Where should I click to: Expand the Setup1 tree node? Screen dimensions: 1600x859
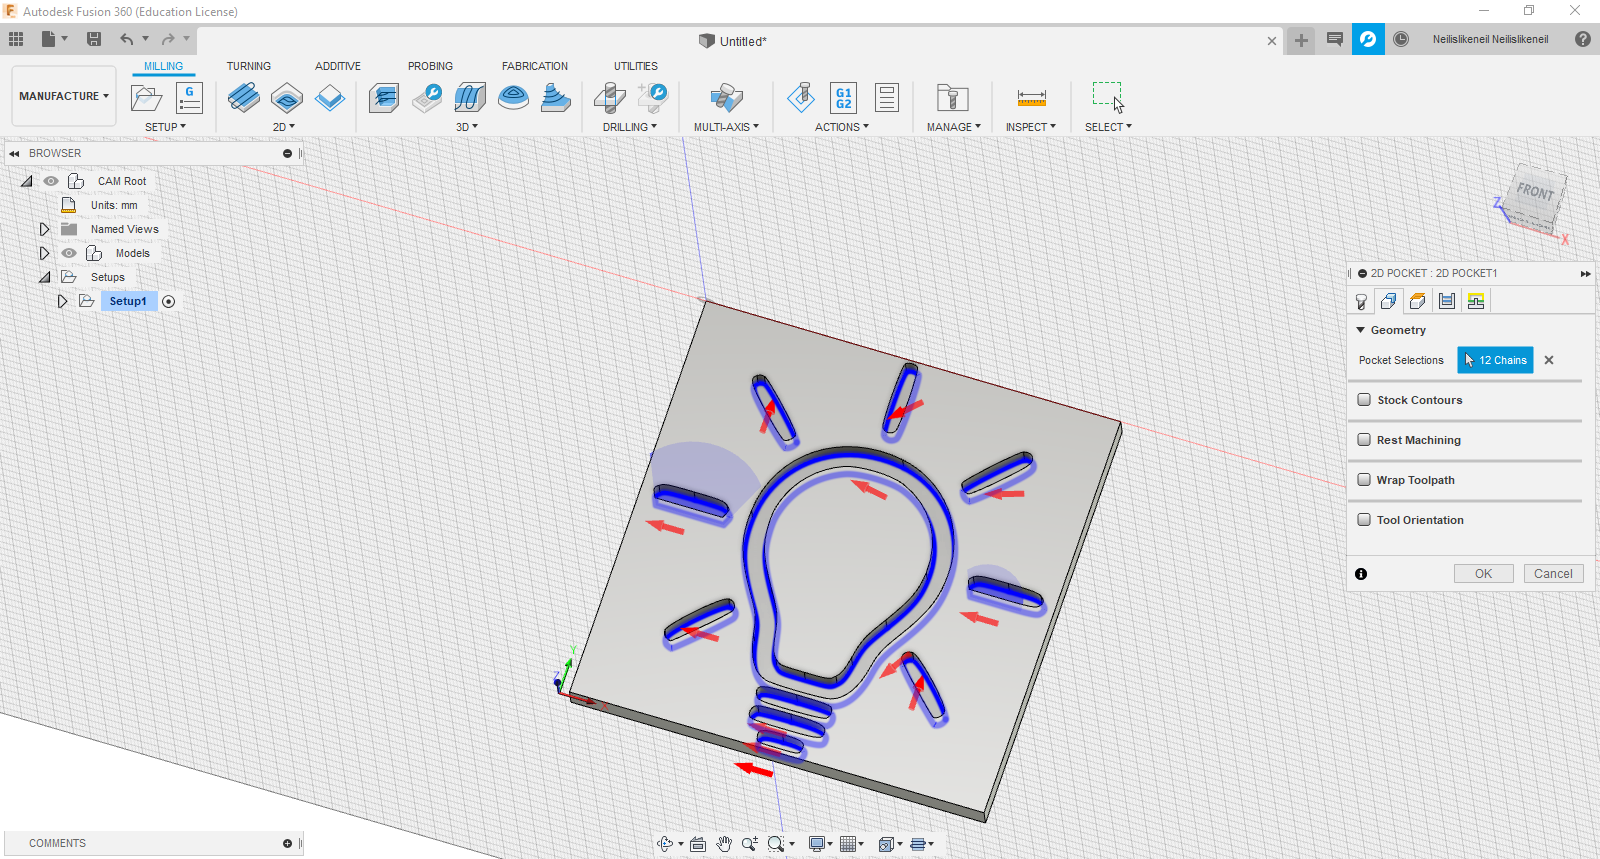click(62, 301)
